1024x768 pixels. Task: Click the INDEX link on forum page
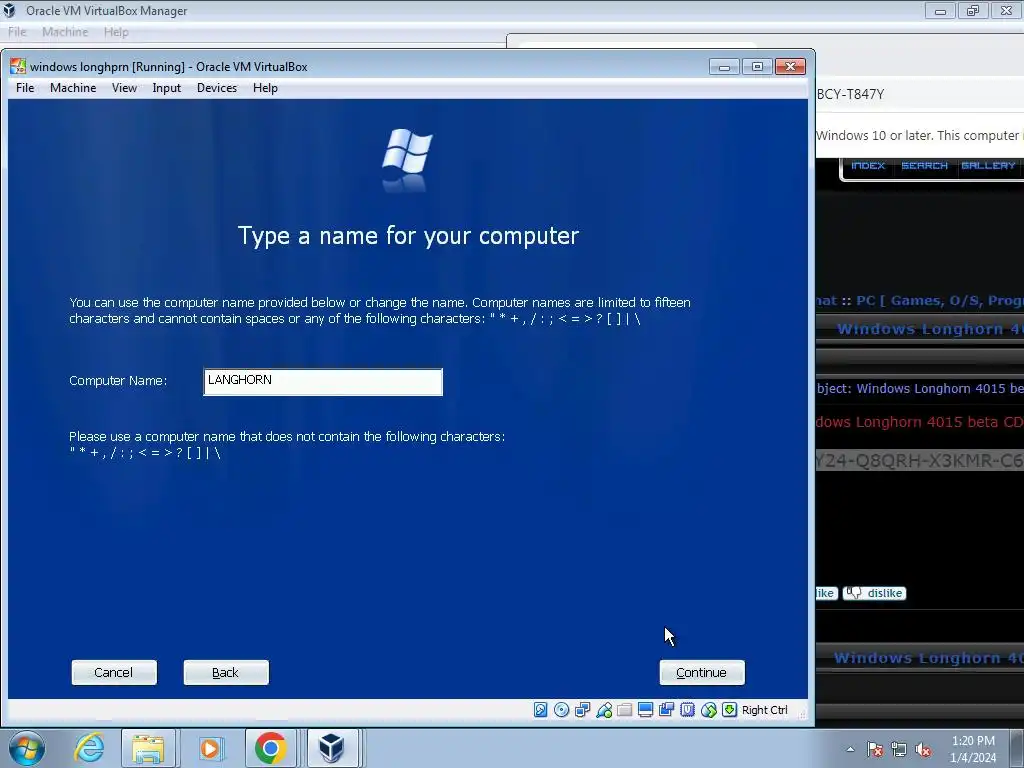tap(868, 165)
